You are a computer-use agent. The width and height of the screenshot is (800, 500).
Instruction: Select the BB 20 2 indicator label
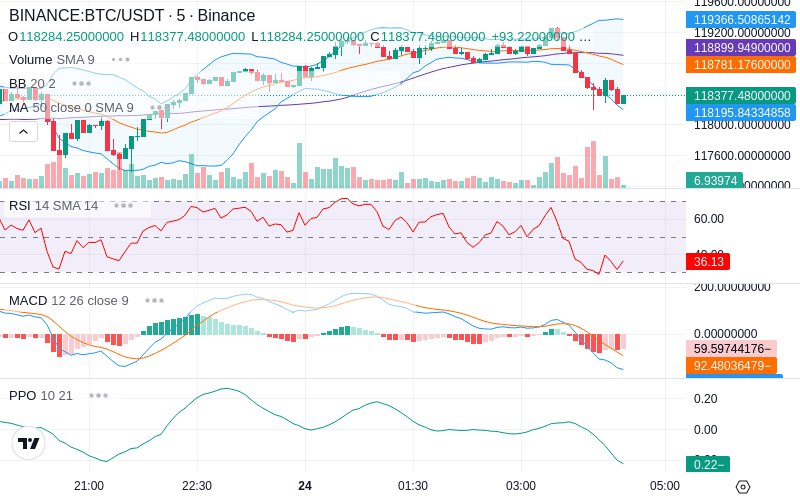[x=32, y=83]
